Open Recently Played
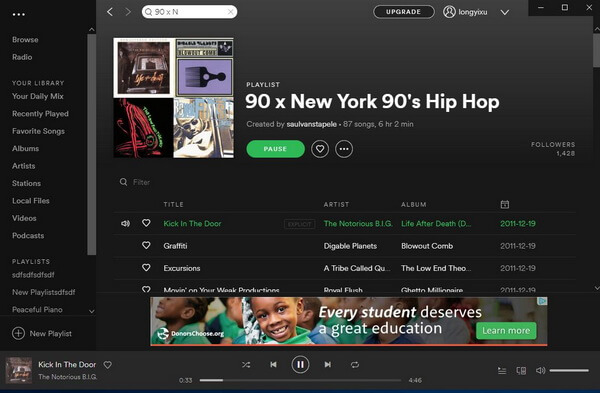The image size is (600, 393). click(x=40, y=114)
